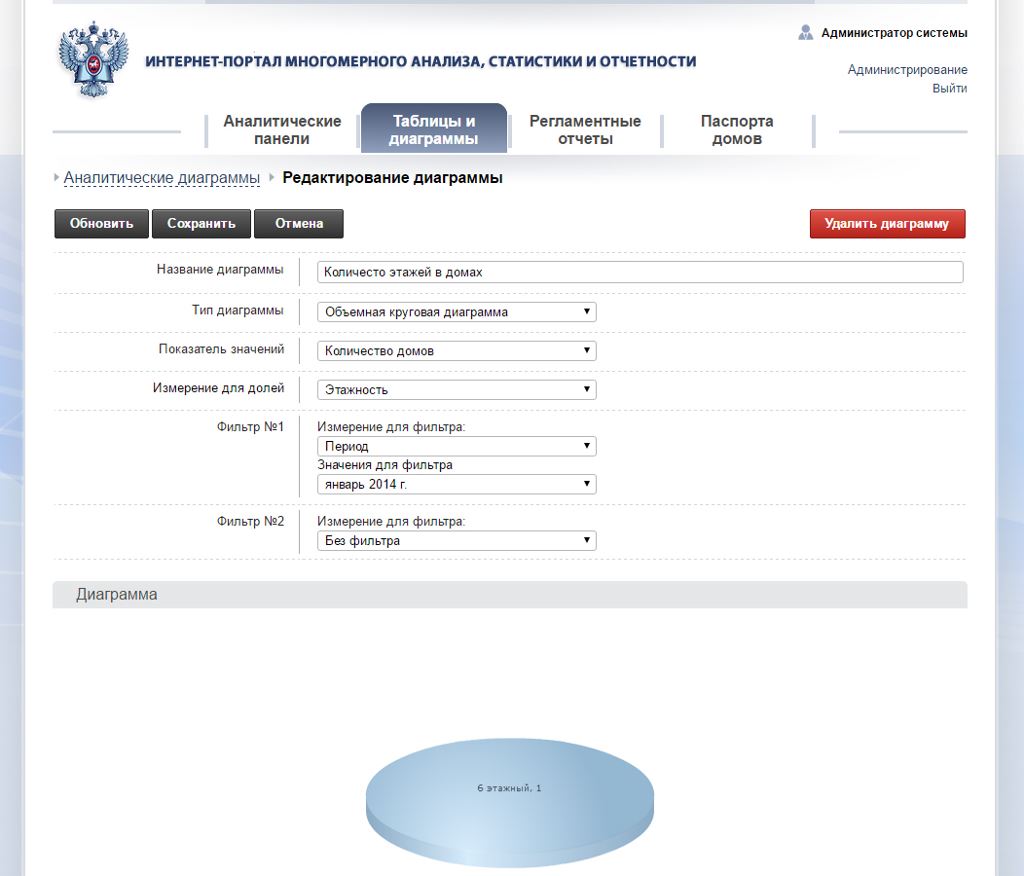Open the Период filter dimension dropdown
The width and height of the screenshot is (1024, 876).
457,446
